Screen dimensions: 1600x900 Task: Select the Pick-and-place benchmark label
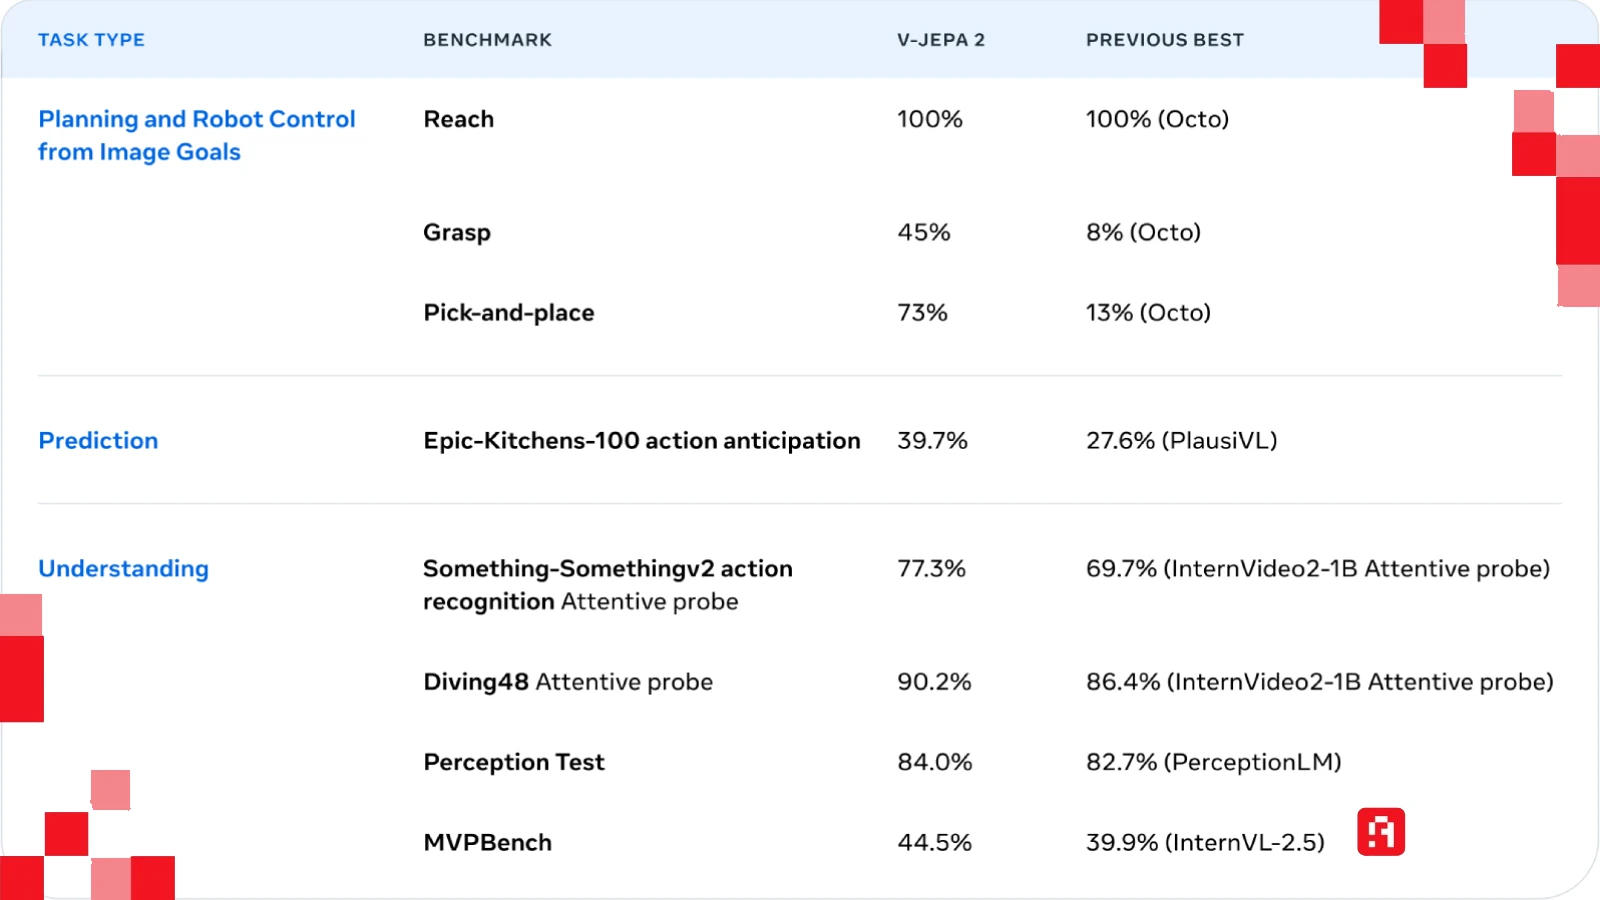[x=508, y=313]
